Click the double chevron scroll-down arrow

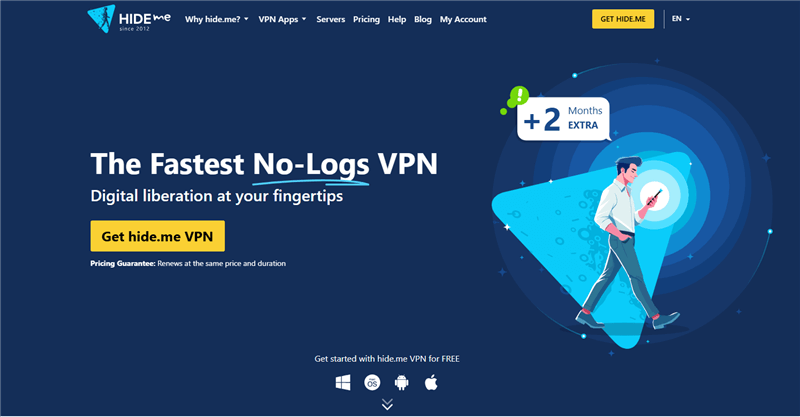(x=387, y=405)
